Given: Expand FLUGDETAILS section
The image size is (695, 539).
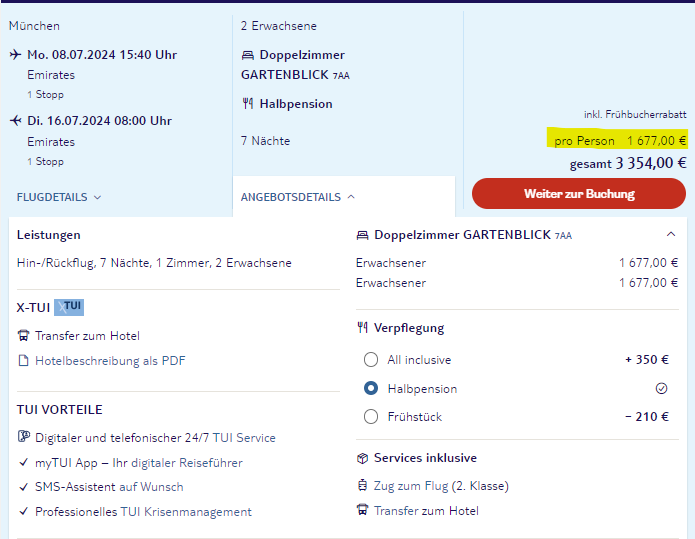Looking at the screenshot, I should tap(59, 197).
